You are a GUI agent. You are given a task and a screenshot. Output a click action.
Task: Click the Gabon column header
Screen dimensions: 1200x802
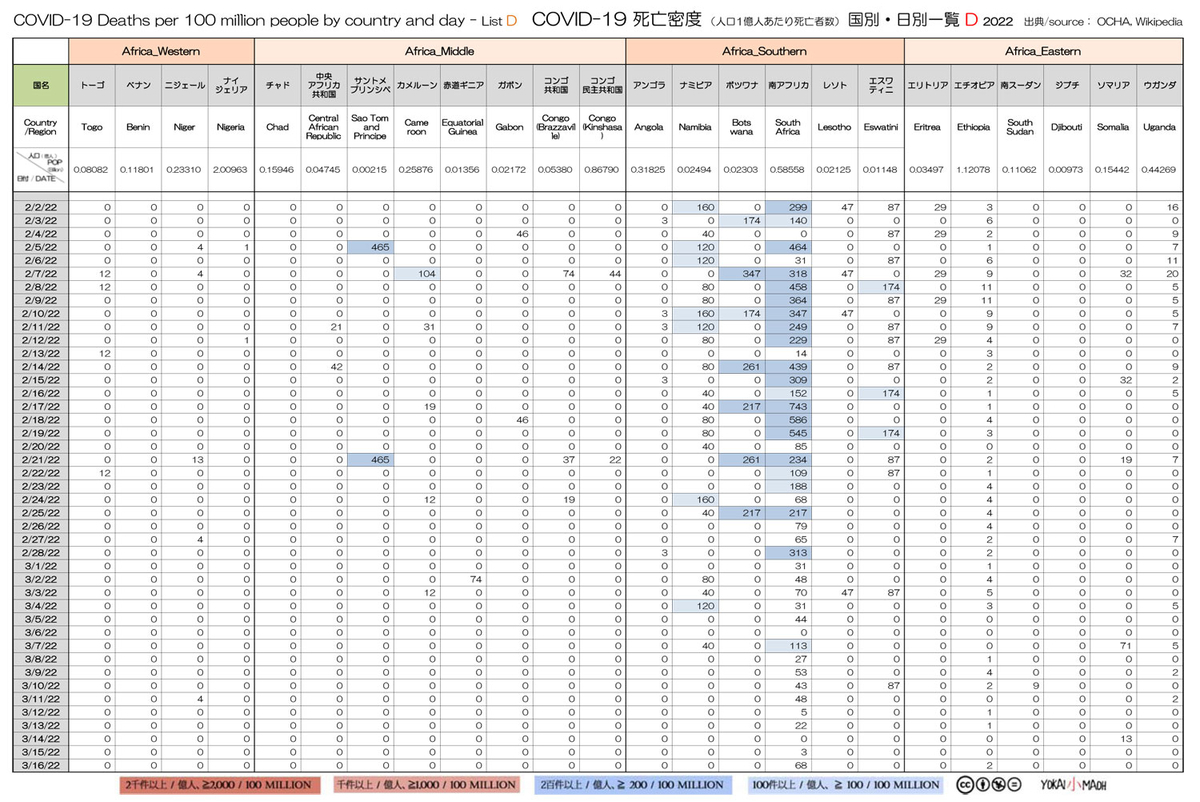[x=509, y=127]
